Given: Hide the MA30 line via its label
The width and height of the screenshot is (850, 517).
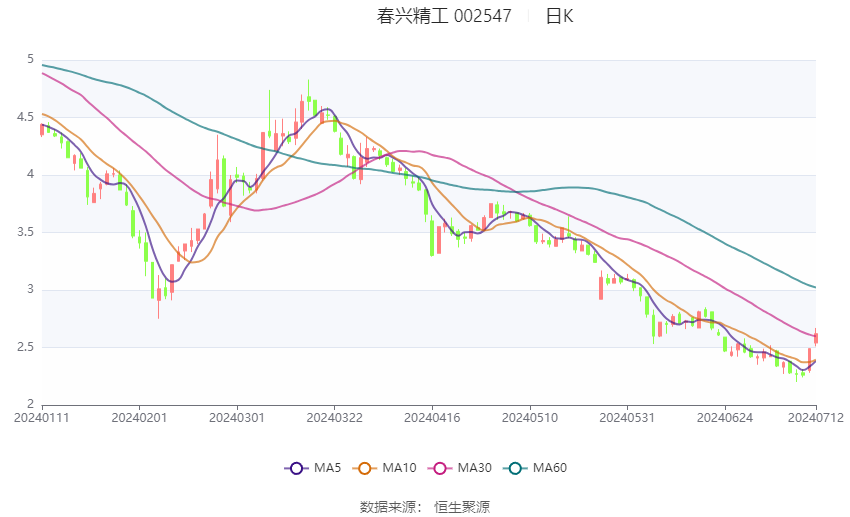Looking at the screenshot, I should tap(474, 468).
